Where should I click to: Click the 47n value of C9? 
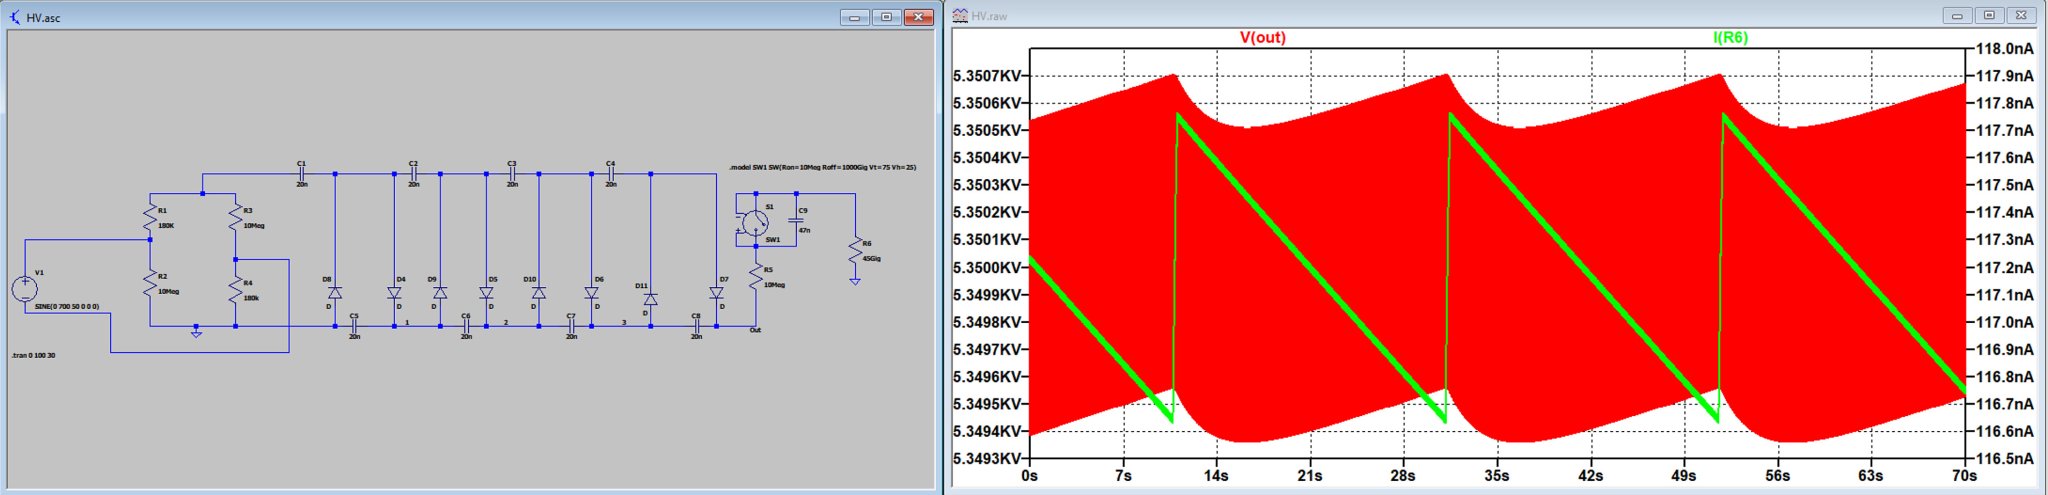805,230
